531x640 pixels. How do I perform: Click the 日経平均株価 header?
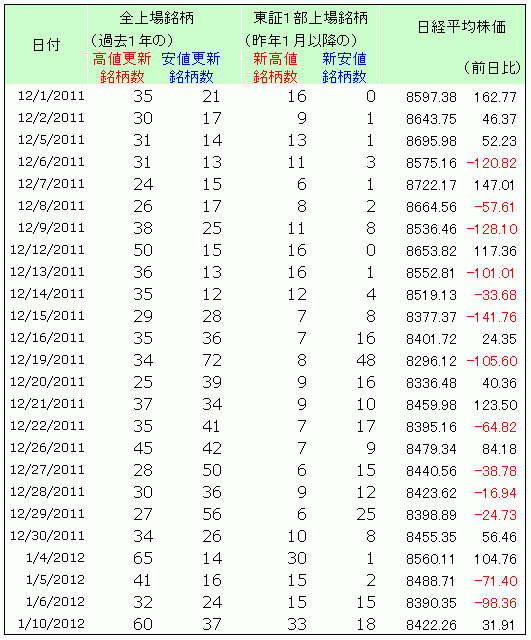[462, 27]
